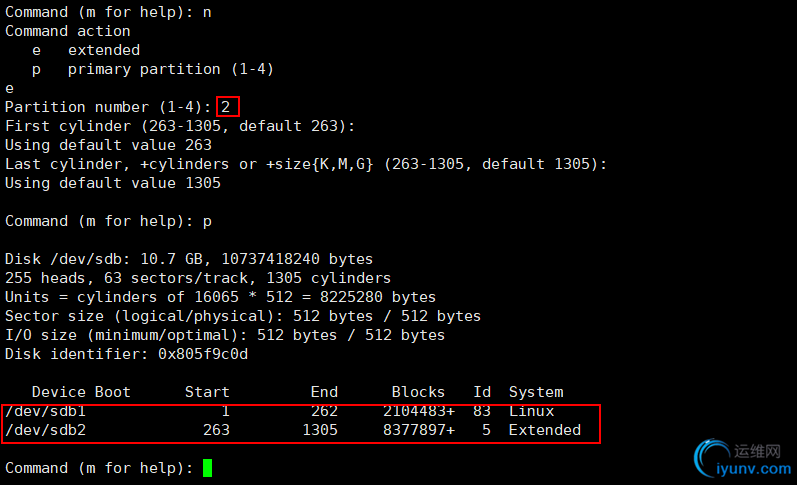The width and height of the screenshot is (797, 485).
Task: Click the "255 heads, 63 sectors/track" line
Action: point(198,278)
